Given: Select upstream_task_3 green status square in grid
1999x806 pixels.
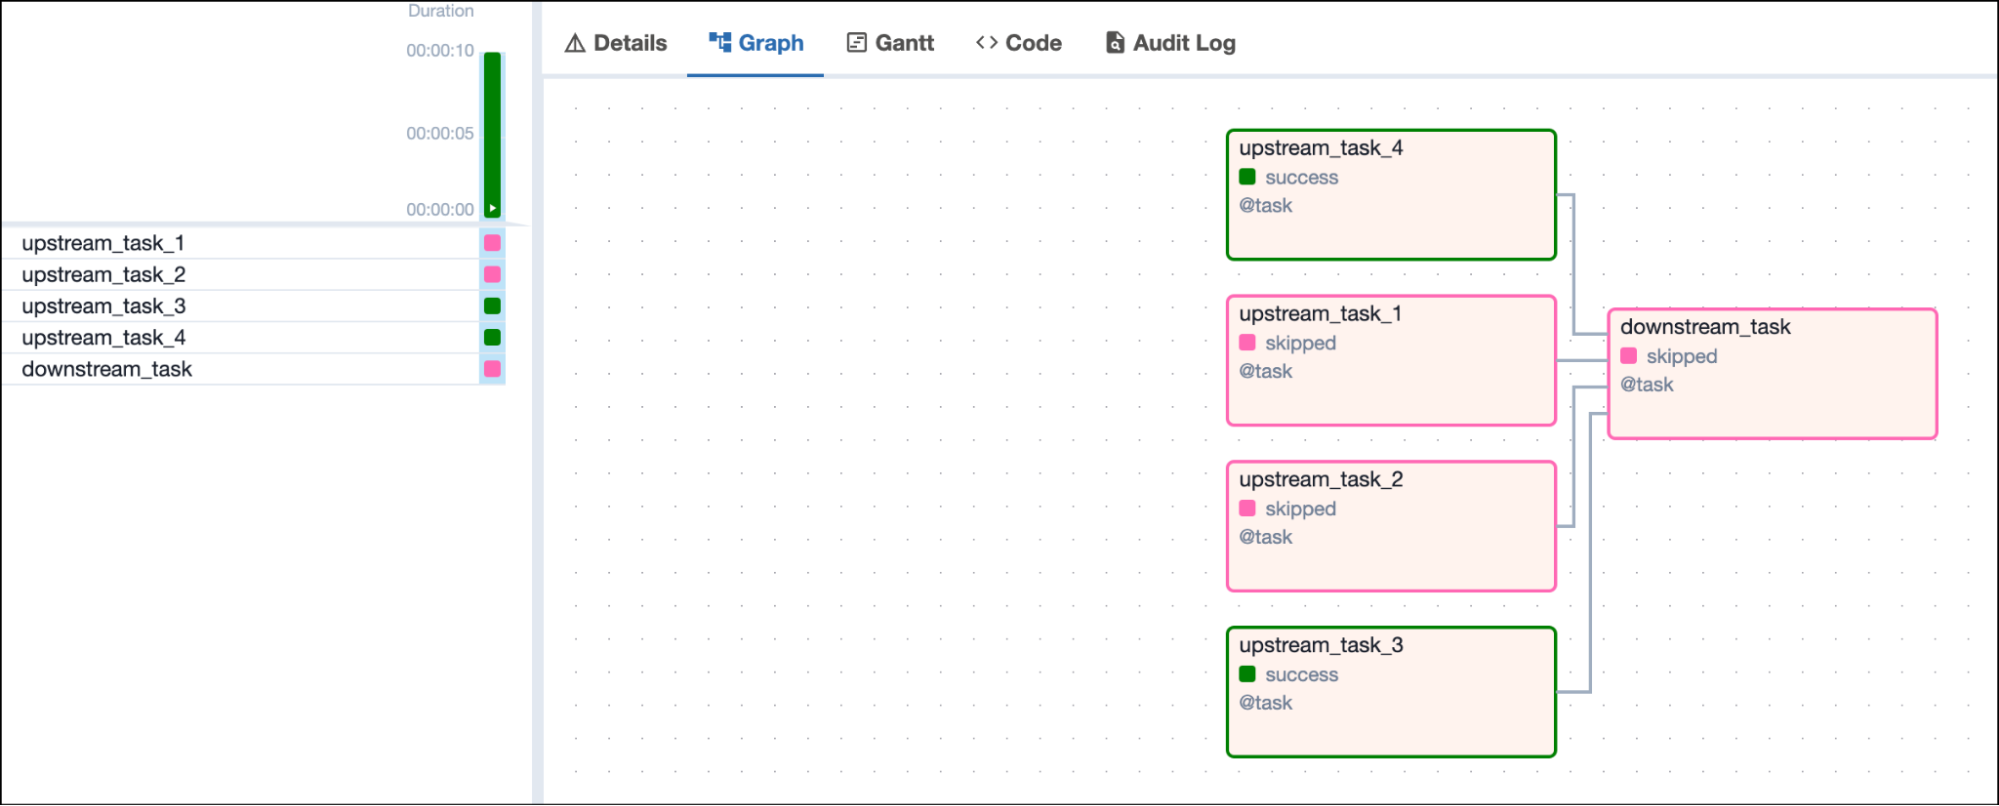Looking at the screenshot, I should coord(492,306).
